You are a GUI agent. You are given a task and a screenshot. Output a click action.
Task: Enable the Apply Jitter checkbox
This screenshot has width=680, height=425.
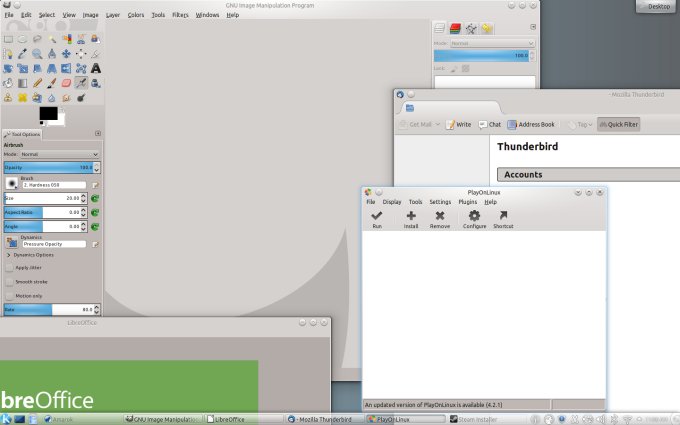coord(9,268)
